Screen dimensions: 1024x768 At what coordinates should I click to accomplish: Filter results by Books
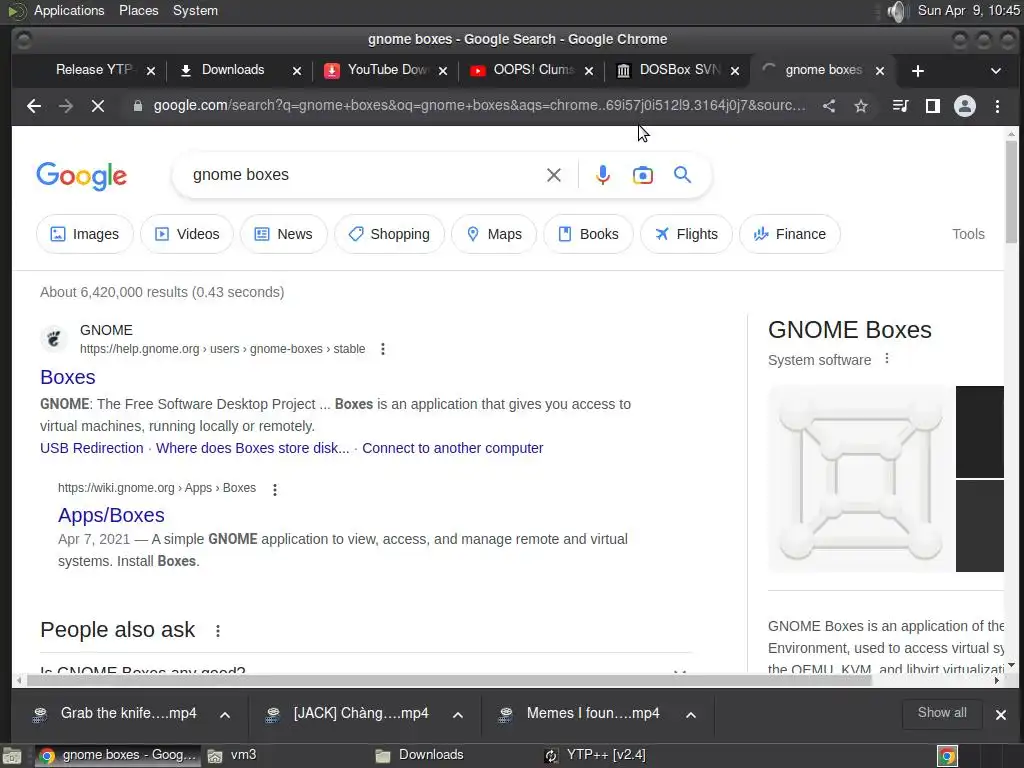point(588,234)
